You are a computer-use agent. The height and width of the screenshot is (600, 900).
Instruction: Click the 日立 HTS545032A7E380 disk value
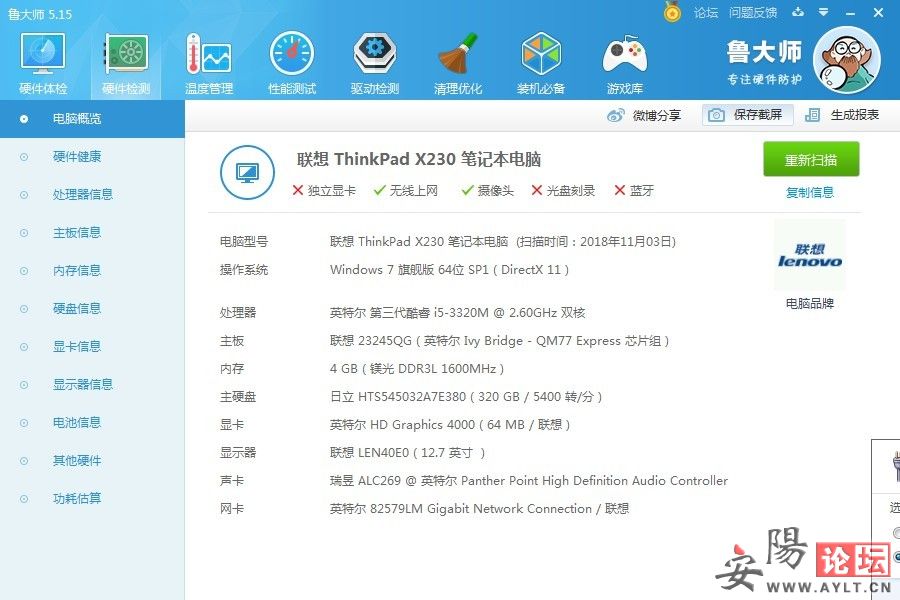(x=466, y=397)
